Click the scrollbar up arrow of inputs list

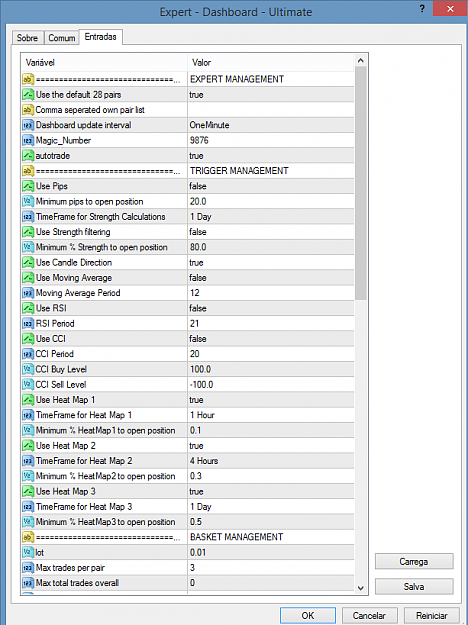coord(361,61)
